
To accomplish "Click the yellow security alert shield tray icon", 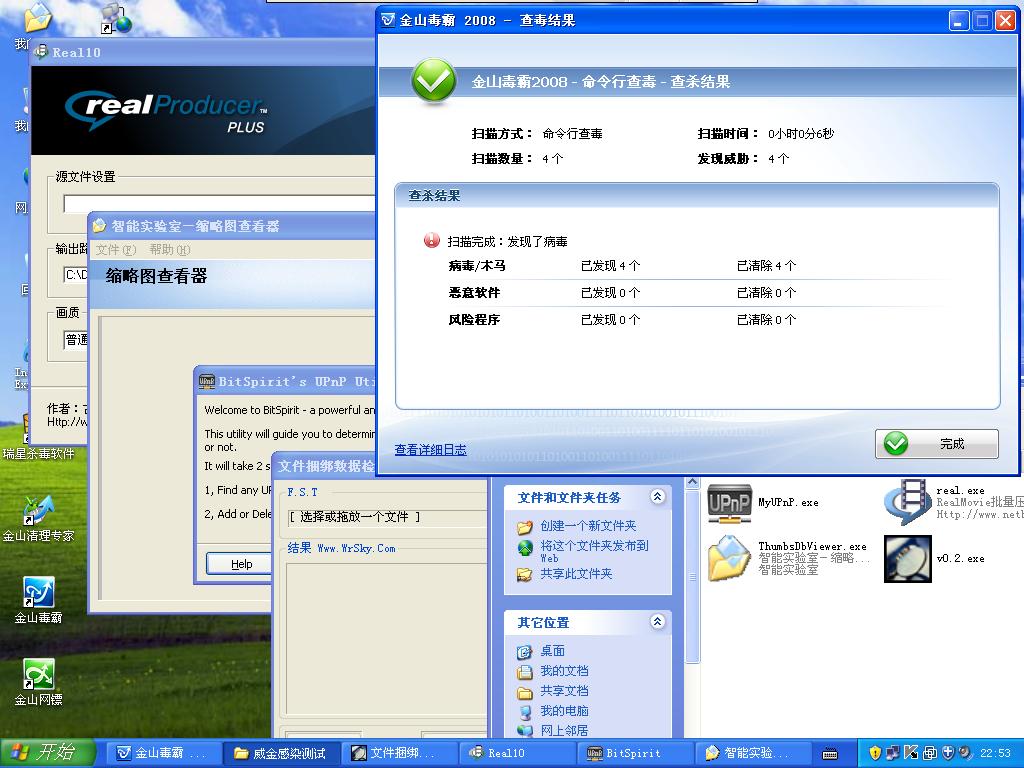I will click(875, 753).
